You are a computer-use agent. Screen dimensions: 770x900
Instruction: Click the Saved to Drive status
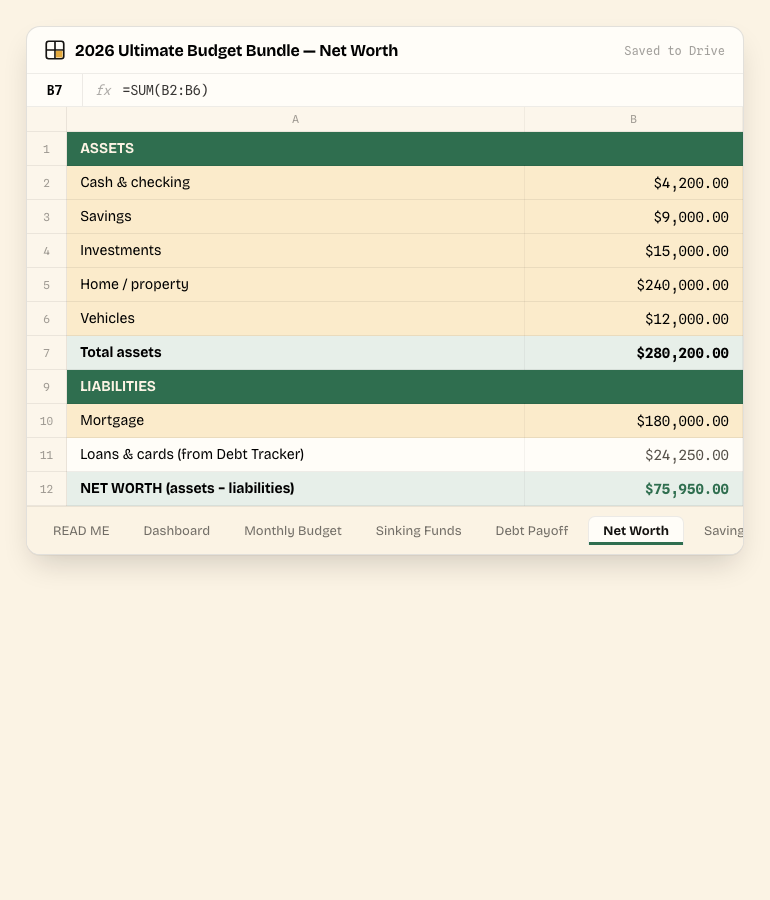tap(674, 51)
